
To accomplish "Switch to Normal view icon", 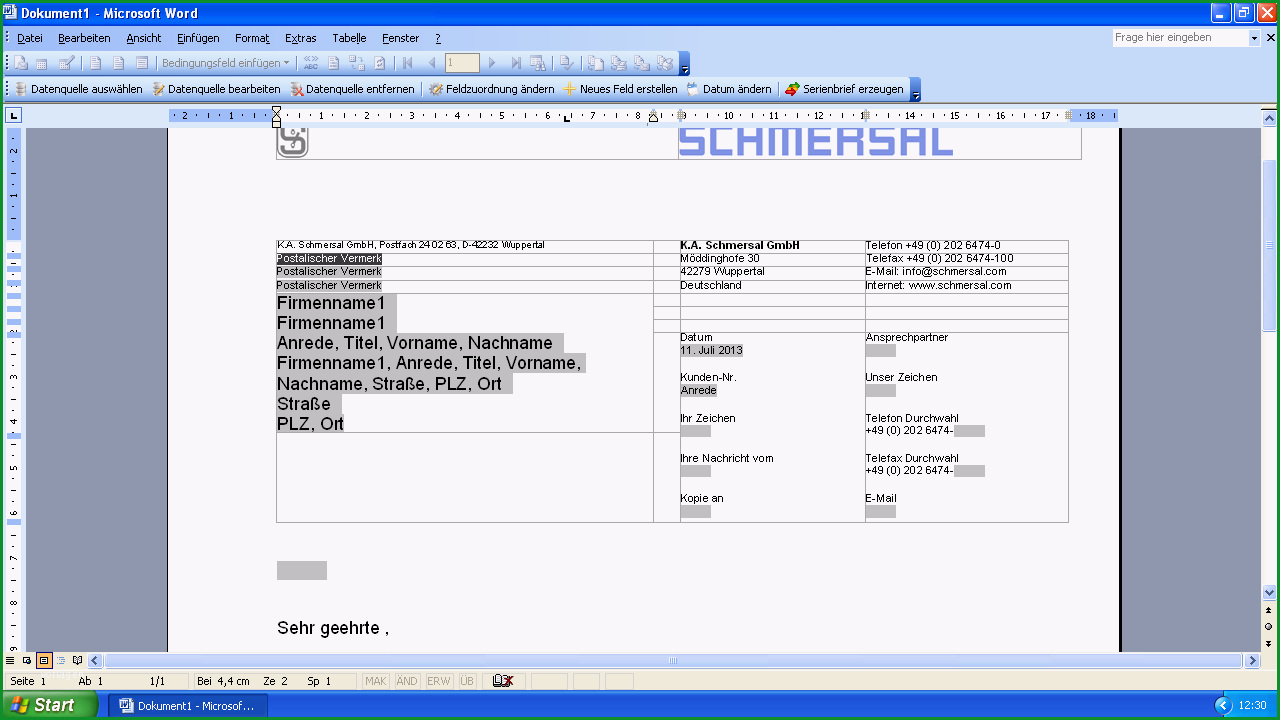I will [x=10, y=661].
